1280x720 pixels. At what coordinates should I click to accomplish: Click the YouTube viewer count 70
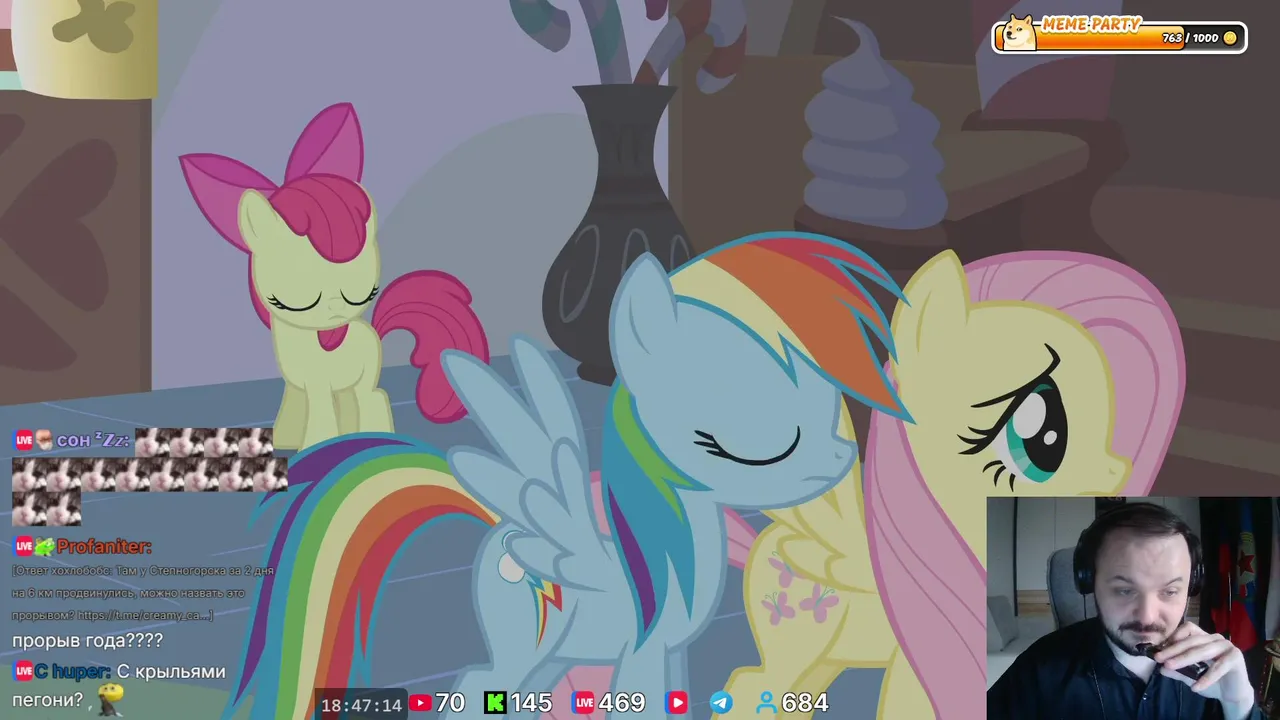click(x=450, y=703)
